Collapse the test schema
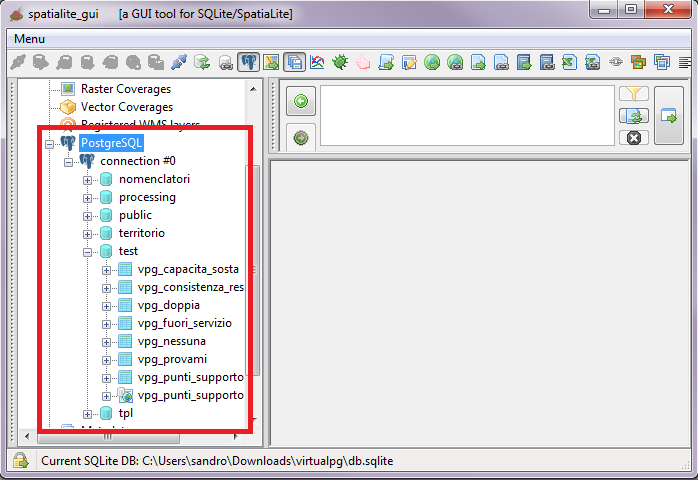The height and width of the screenshot is (480, 698). pos(87,252)
